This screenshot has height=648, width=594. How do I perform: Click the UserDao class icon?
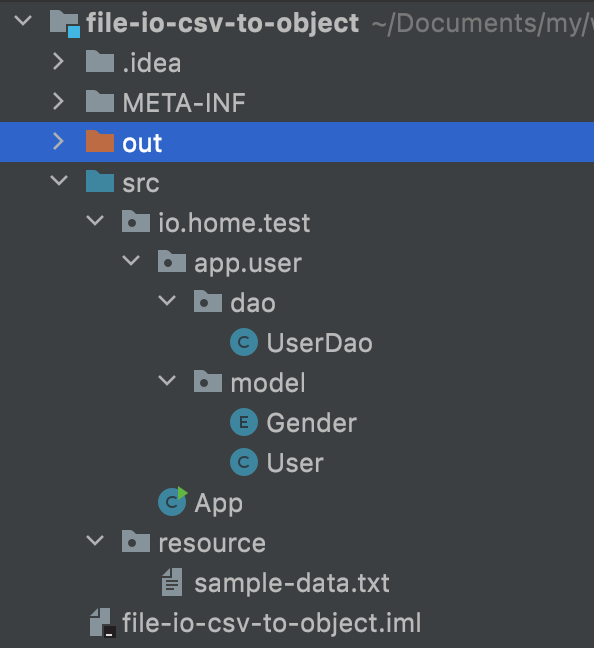coord(244,342)
